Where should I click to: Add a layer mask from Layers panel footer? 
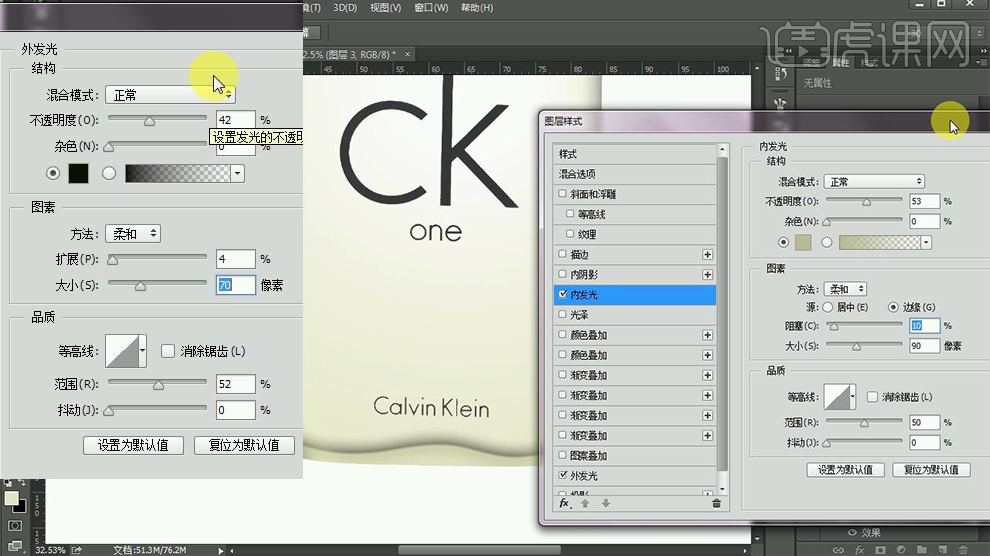(x=880, y=550)
